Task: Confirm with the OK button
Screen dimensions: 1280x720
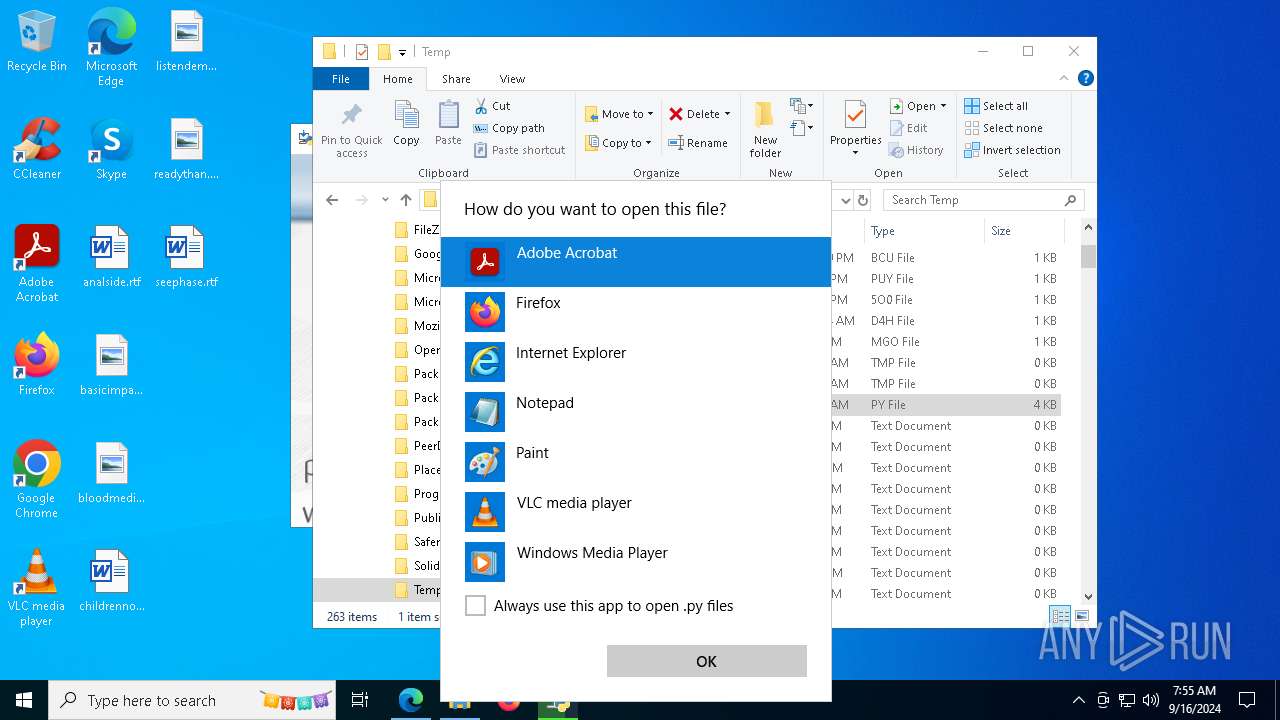Action: [706, 661]
